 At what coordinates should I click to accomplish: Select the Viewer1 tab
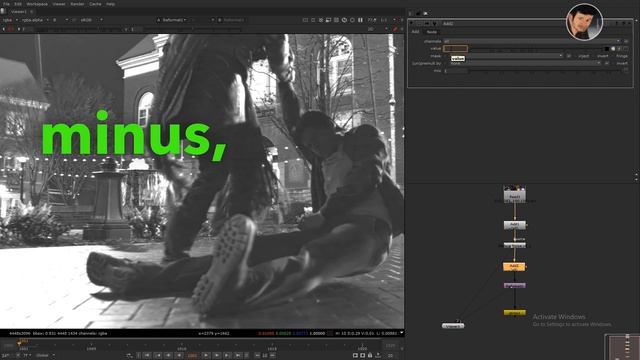click(19, 11)
